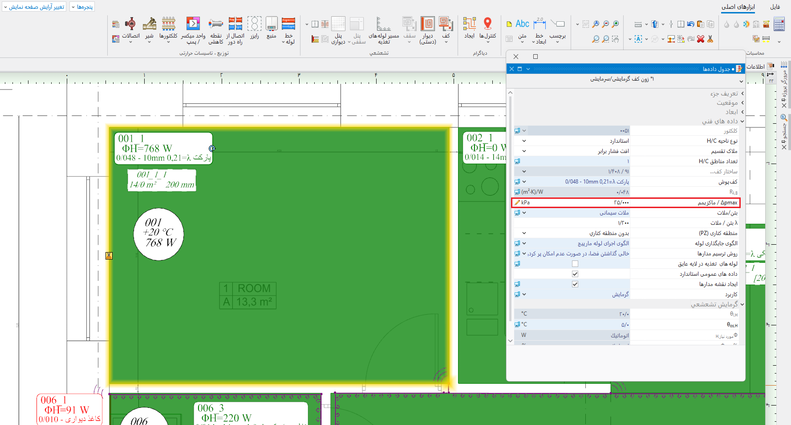The image size is (791, 425).
Task: Click the red X delete icon
Action: click(x=700, y=39)
